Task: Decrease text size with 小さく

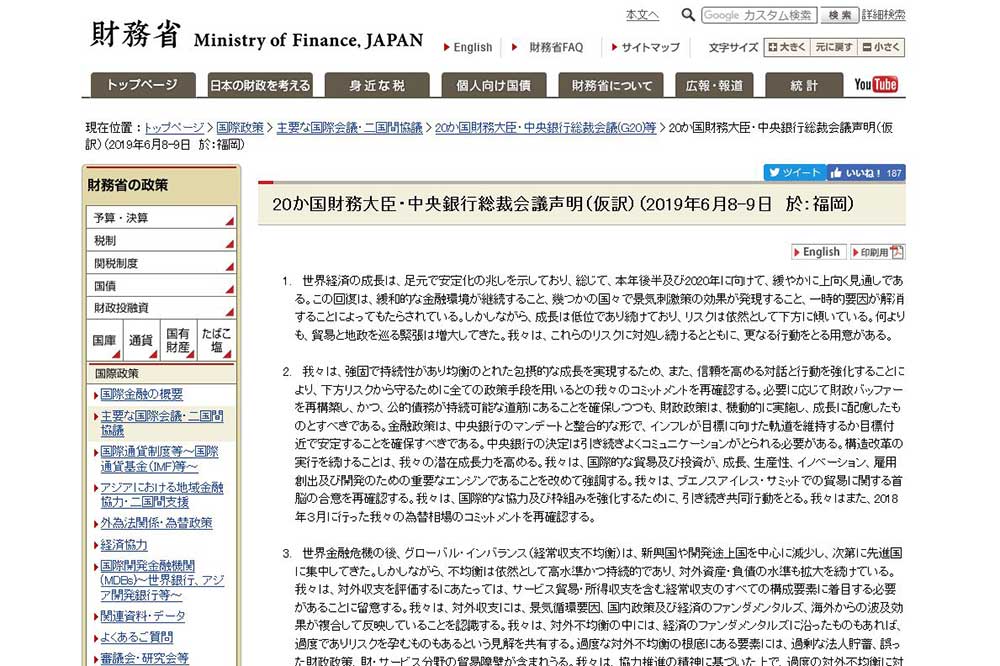Action: pos(881,47)
